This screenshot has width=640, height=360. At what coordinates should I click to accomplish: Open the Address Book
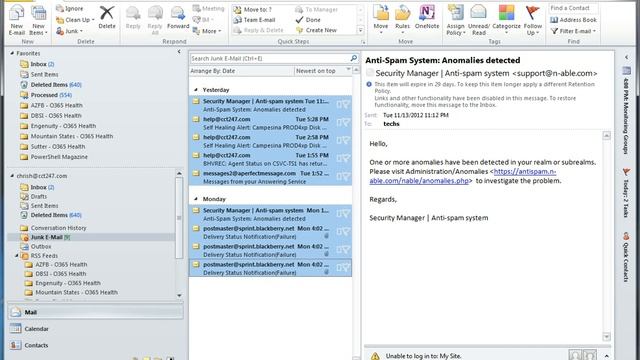tap(573, 20)
